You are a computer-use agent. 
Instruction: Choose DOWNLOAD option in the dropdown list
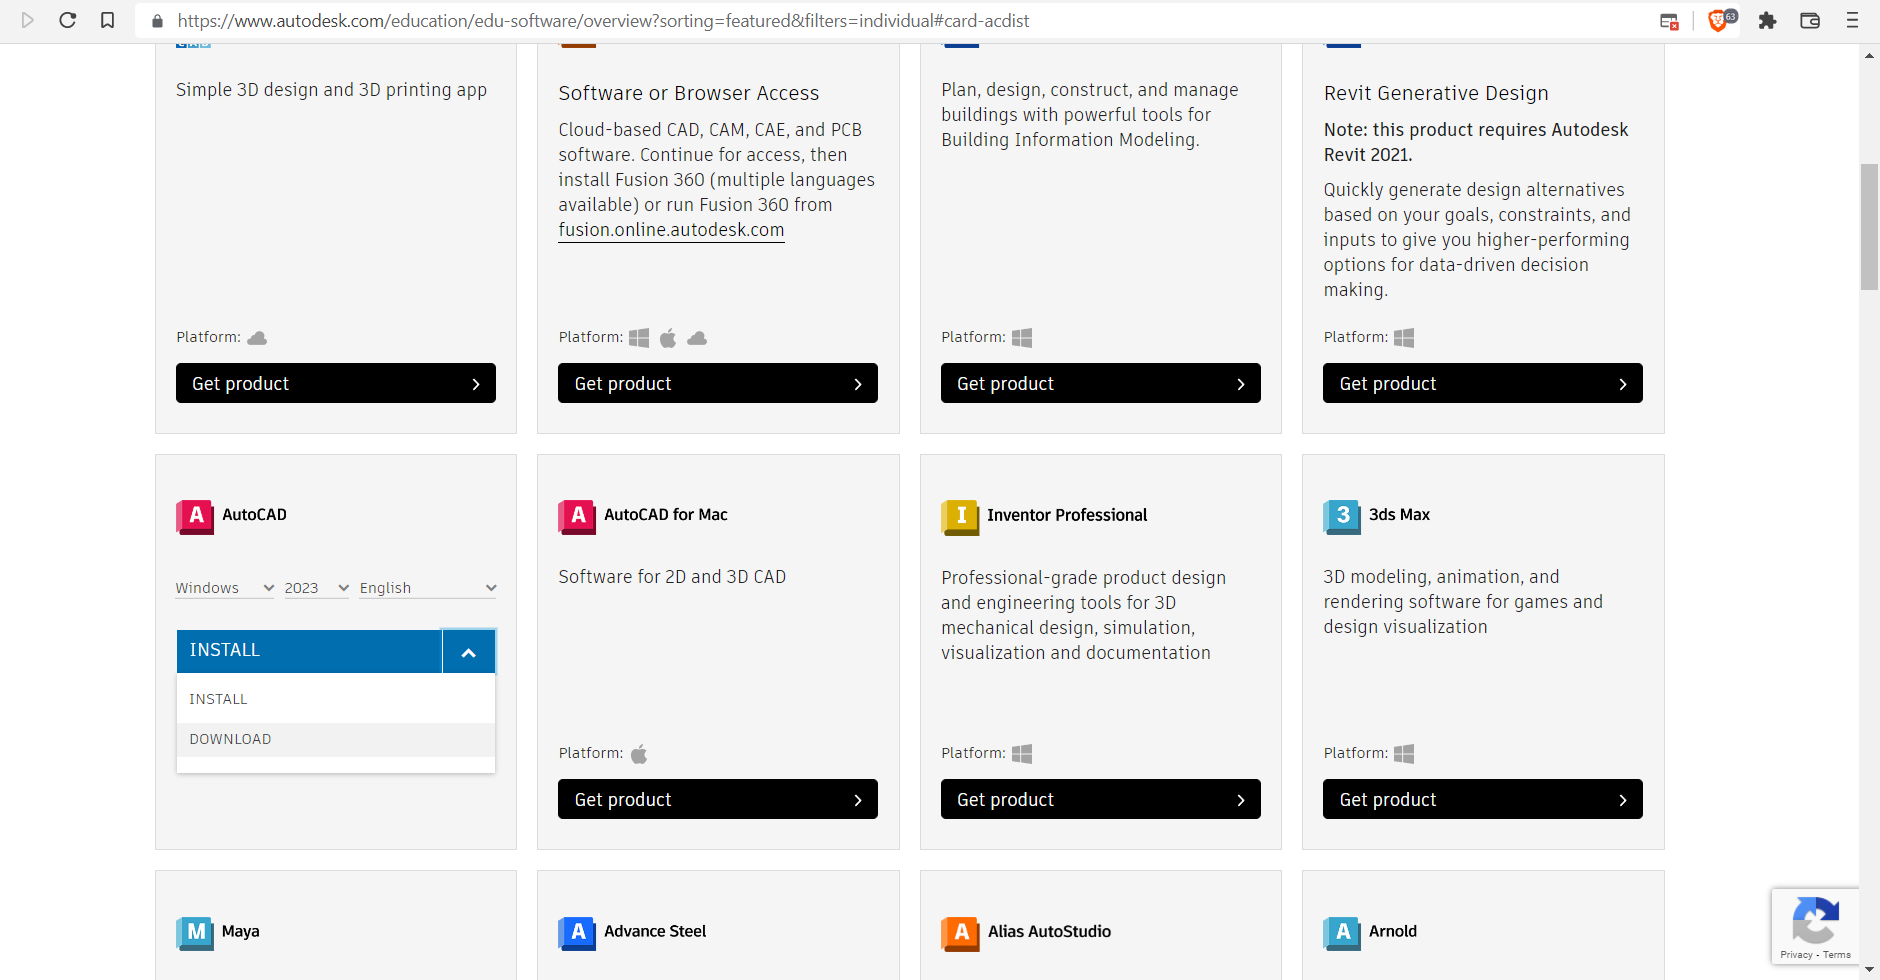coord(336,739)
